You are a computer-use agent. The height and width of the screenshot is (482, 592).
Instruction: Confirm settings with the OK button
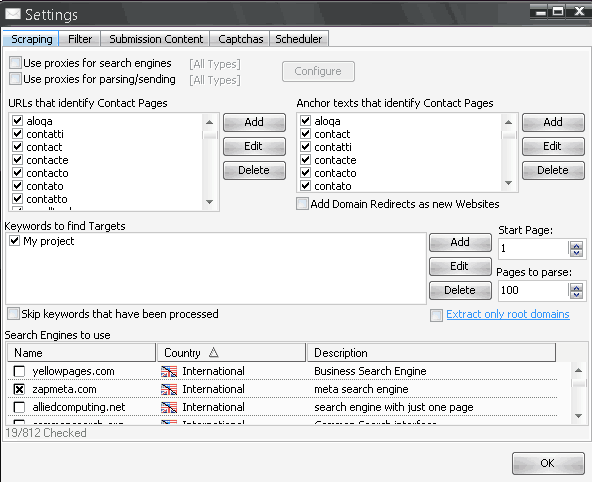point(548,463)
